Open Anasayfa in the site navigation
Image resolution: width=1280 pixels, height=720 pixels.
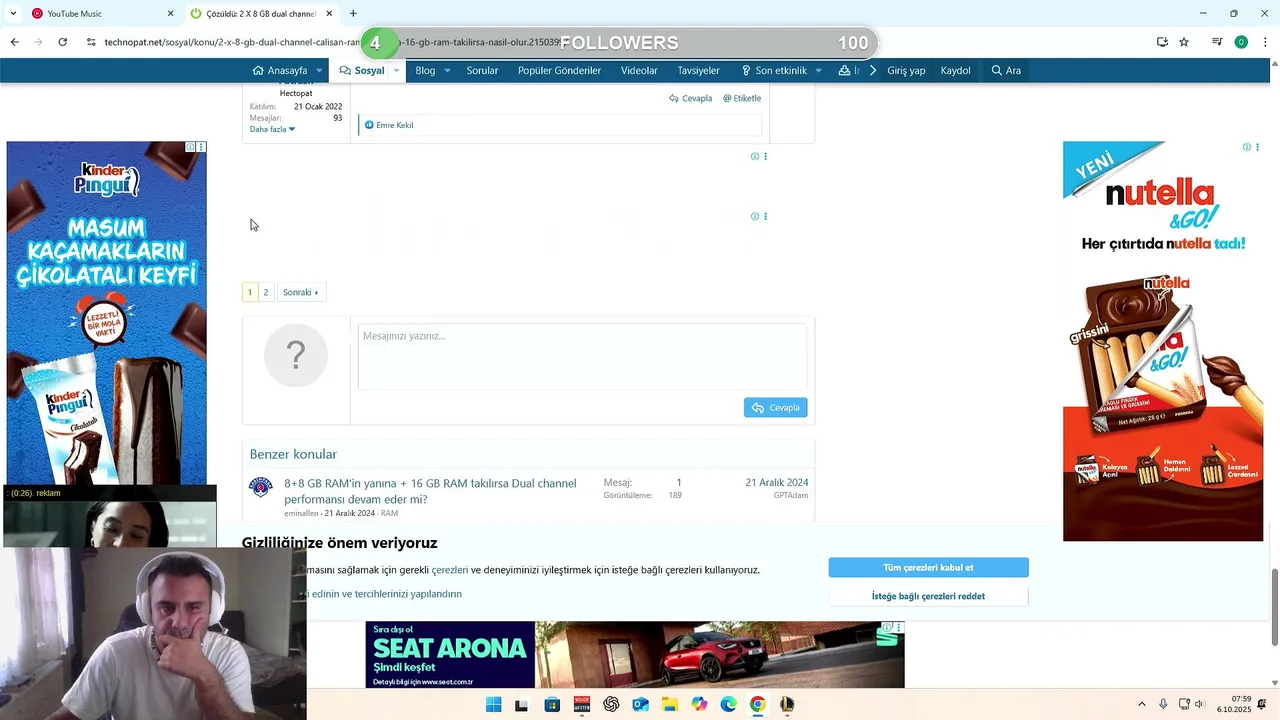[280, 70]
